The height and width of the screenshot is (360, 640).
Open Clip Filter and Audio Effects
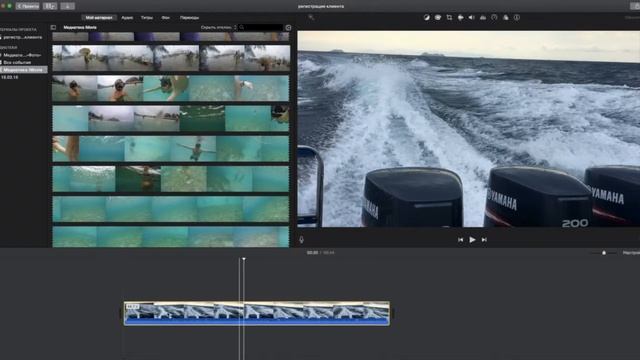pos(506,18)
